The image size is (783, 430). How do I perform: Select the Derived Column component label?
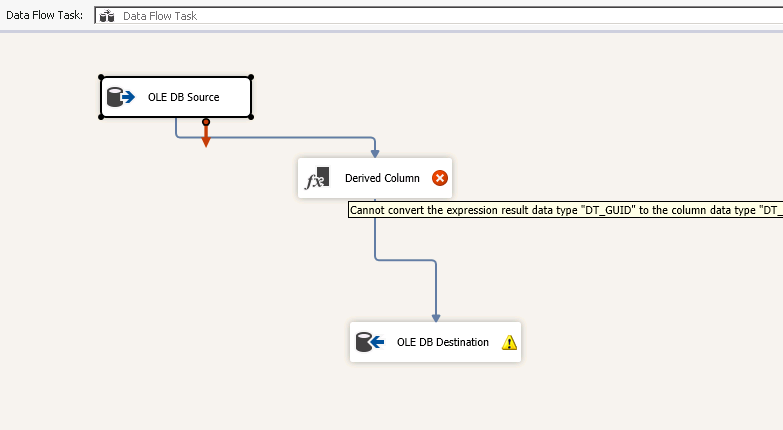382,178
